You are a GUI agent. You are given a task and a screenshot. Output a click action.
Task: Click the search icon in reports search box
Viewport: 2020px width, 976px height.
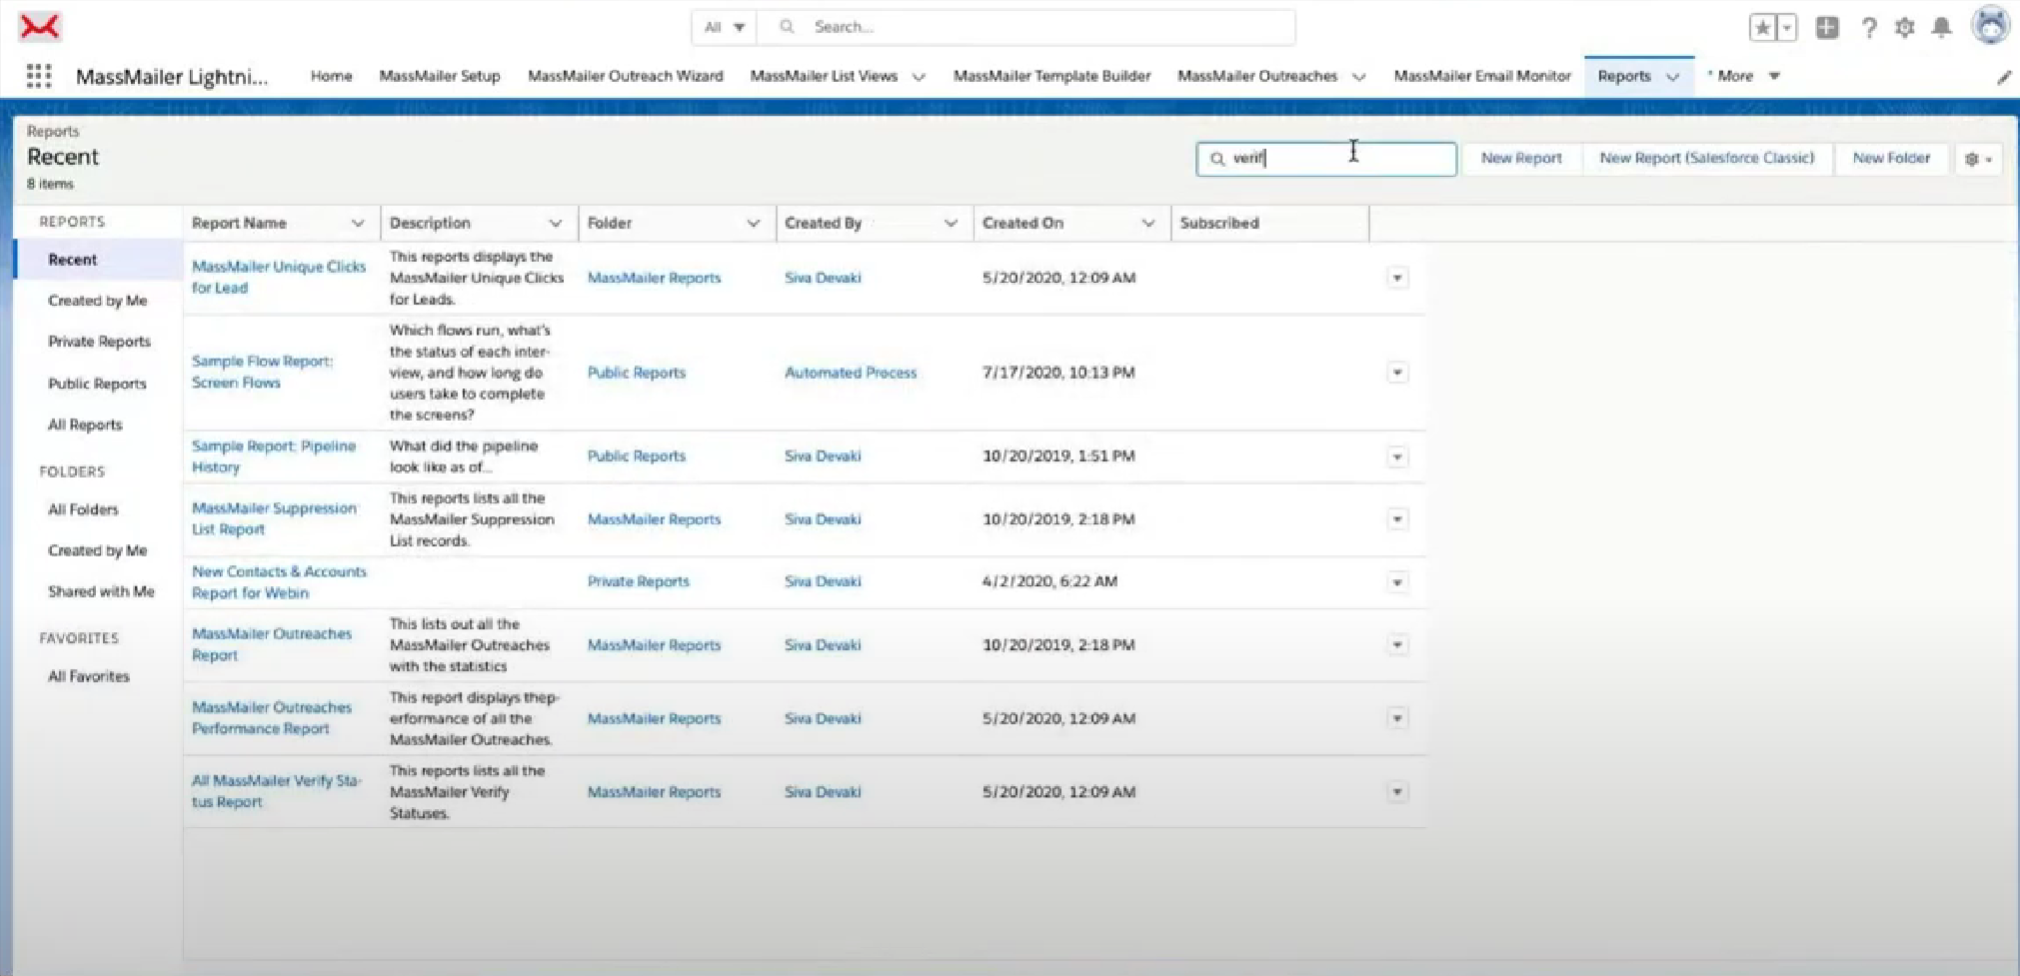tap(1217, 159)
